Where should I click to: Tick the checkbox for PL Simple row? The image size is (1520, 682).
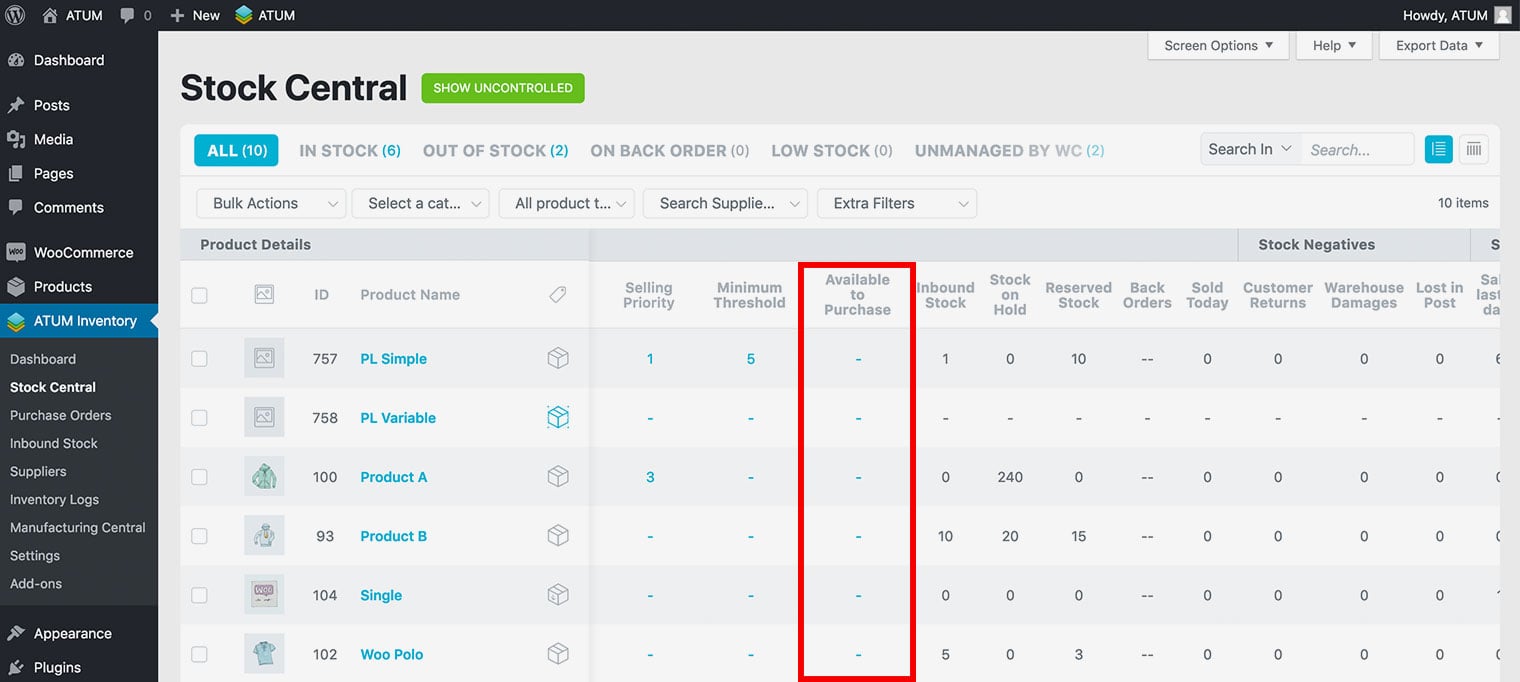pyautogui.click(x=200, y=359)
